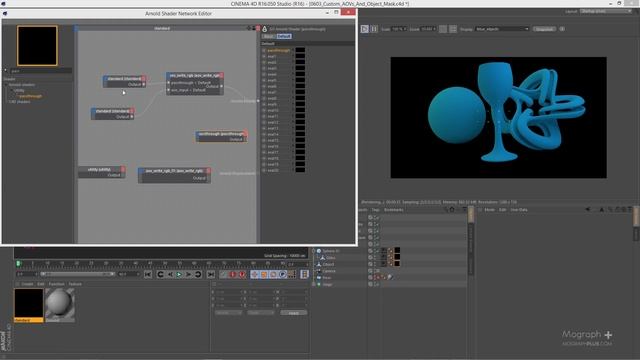This screenshot has width=640, height=360.
Task: Toggle visibility dots for Camera object
Action: pos(376,271)
